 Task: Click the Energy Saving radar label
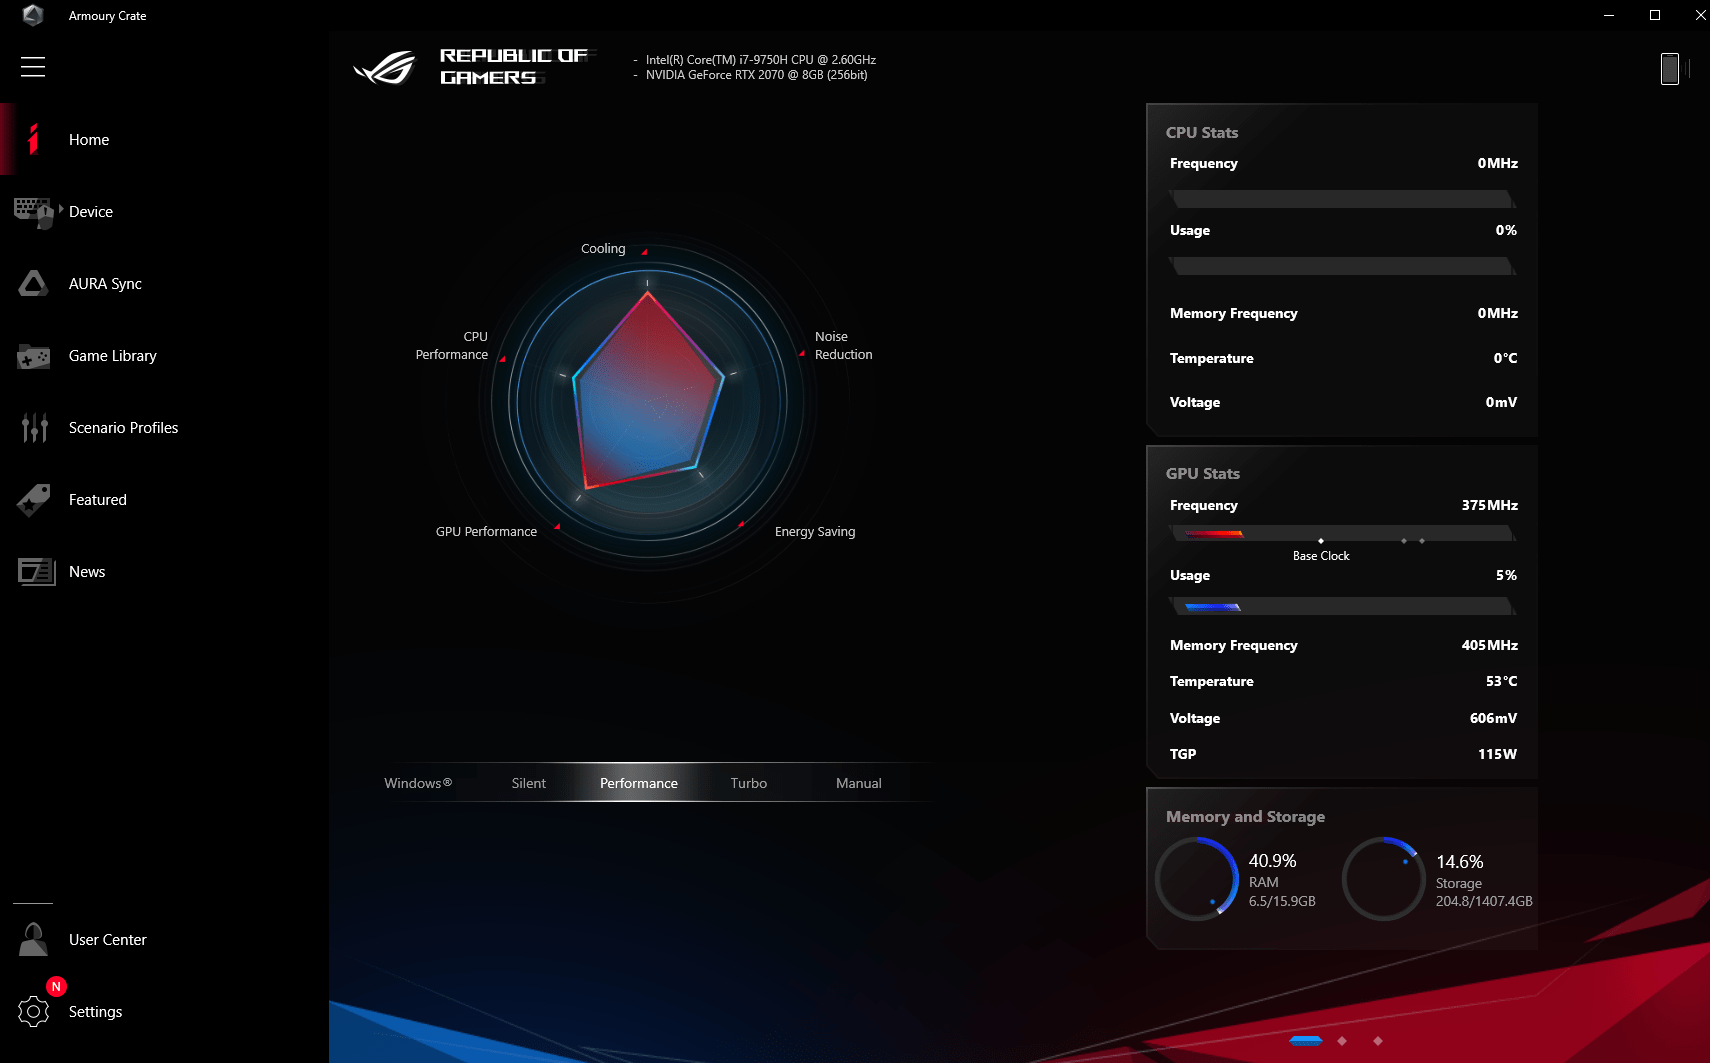click(815, 532)
